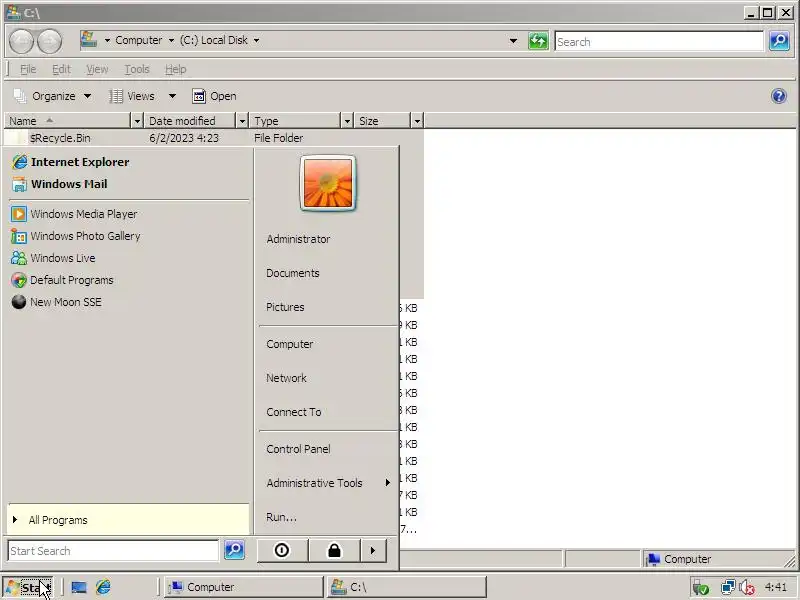
Task: Launch Windows Mail from Start menu
Action: click(60, 184)
